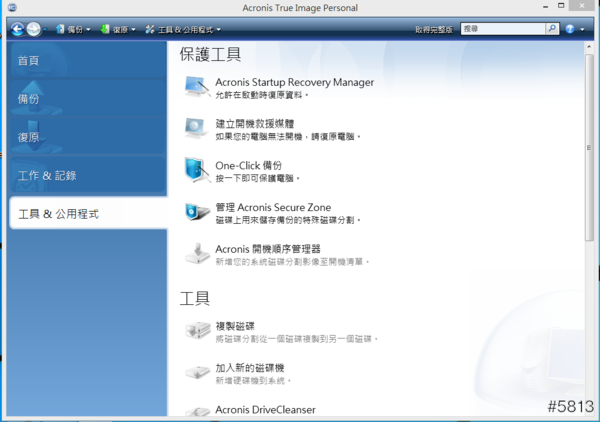This screenshot has height=422, width=600.
Task: Select 工具 & 公用程式 sidebar tab
Action: (x=88, y=213)
